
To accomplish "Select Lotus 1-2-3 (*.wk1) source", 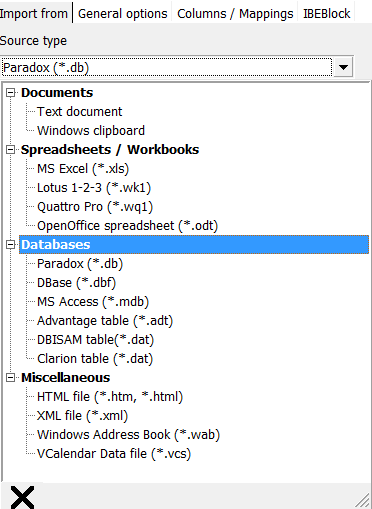I will click(94, 188).
